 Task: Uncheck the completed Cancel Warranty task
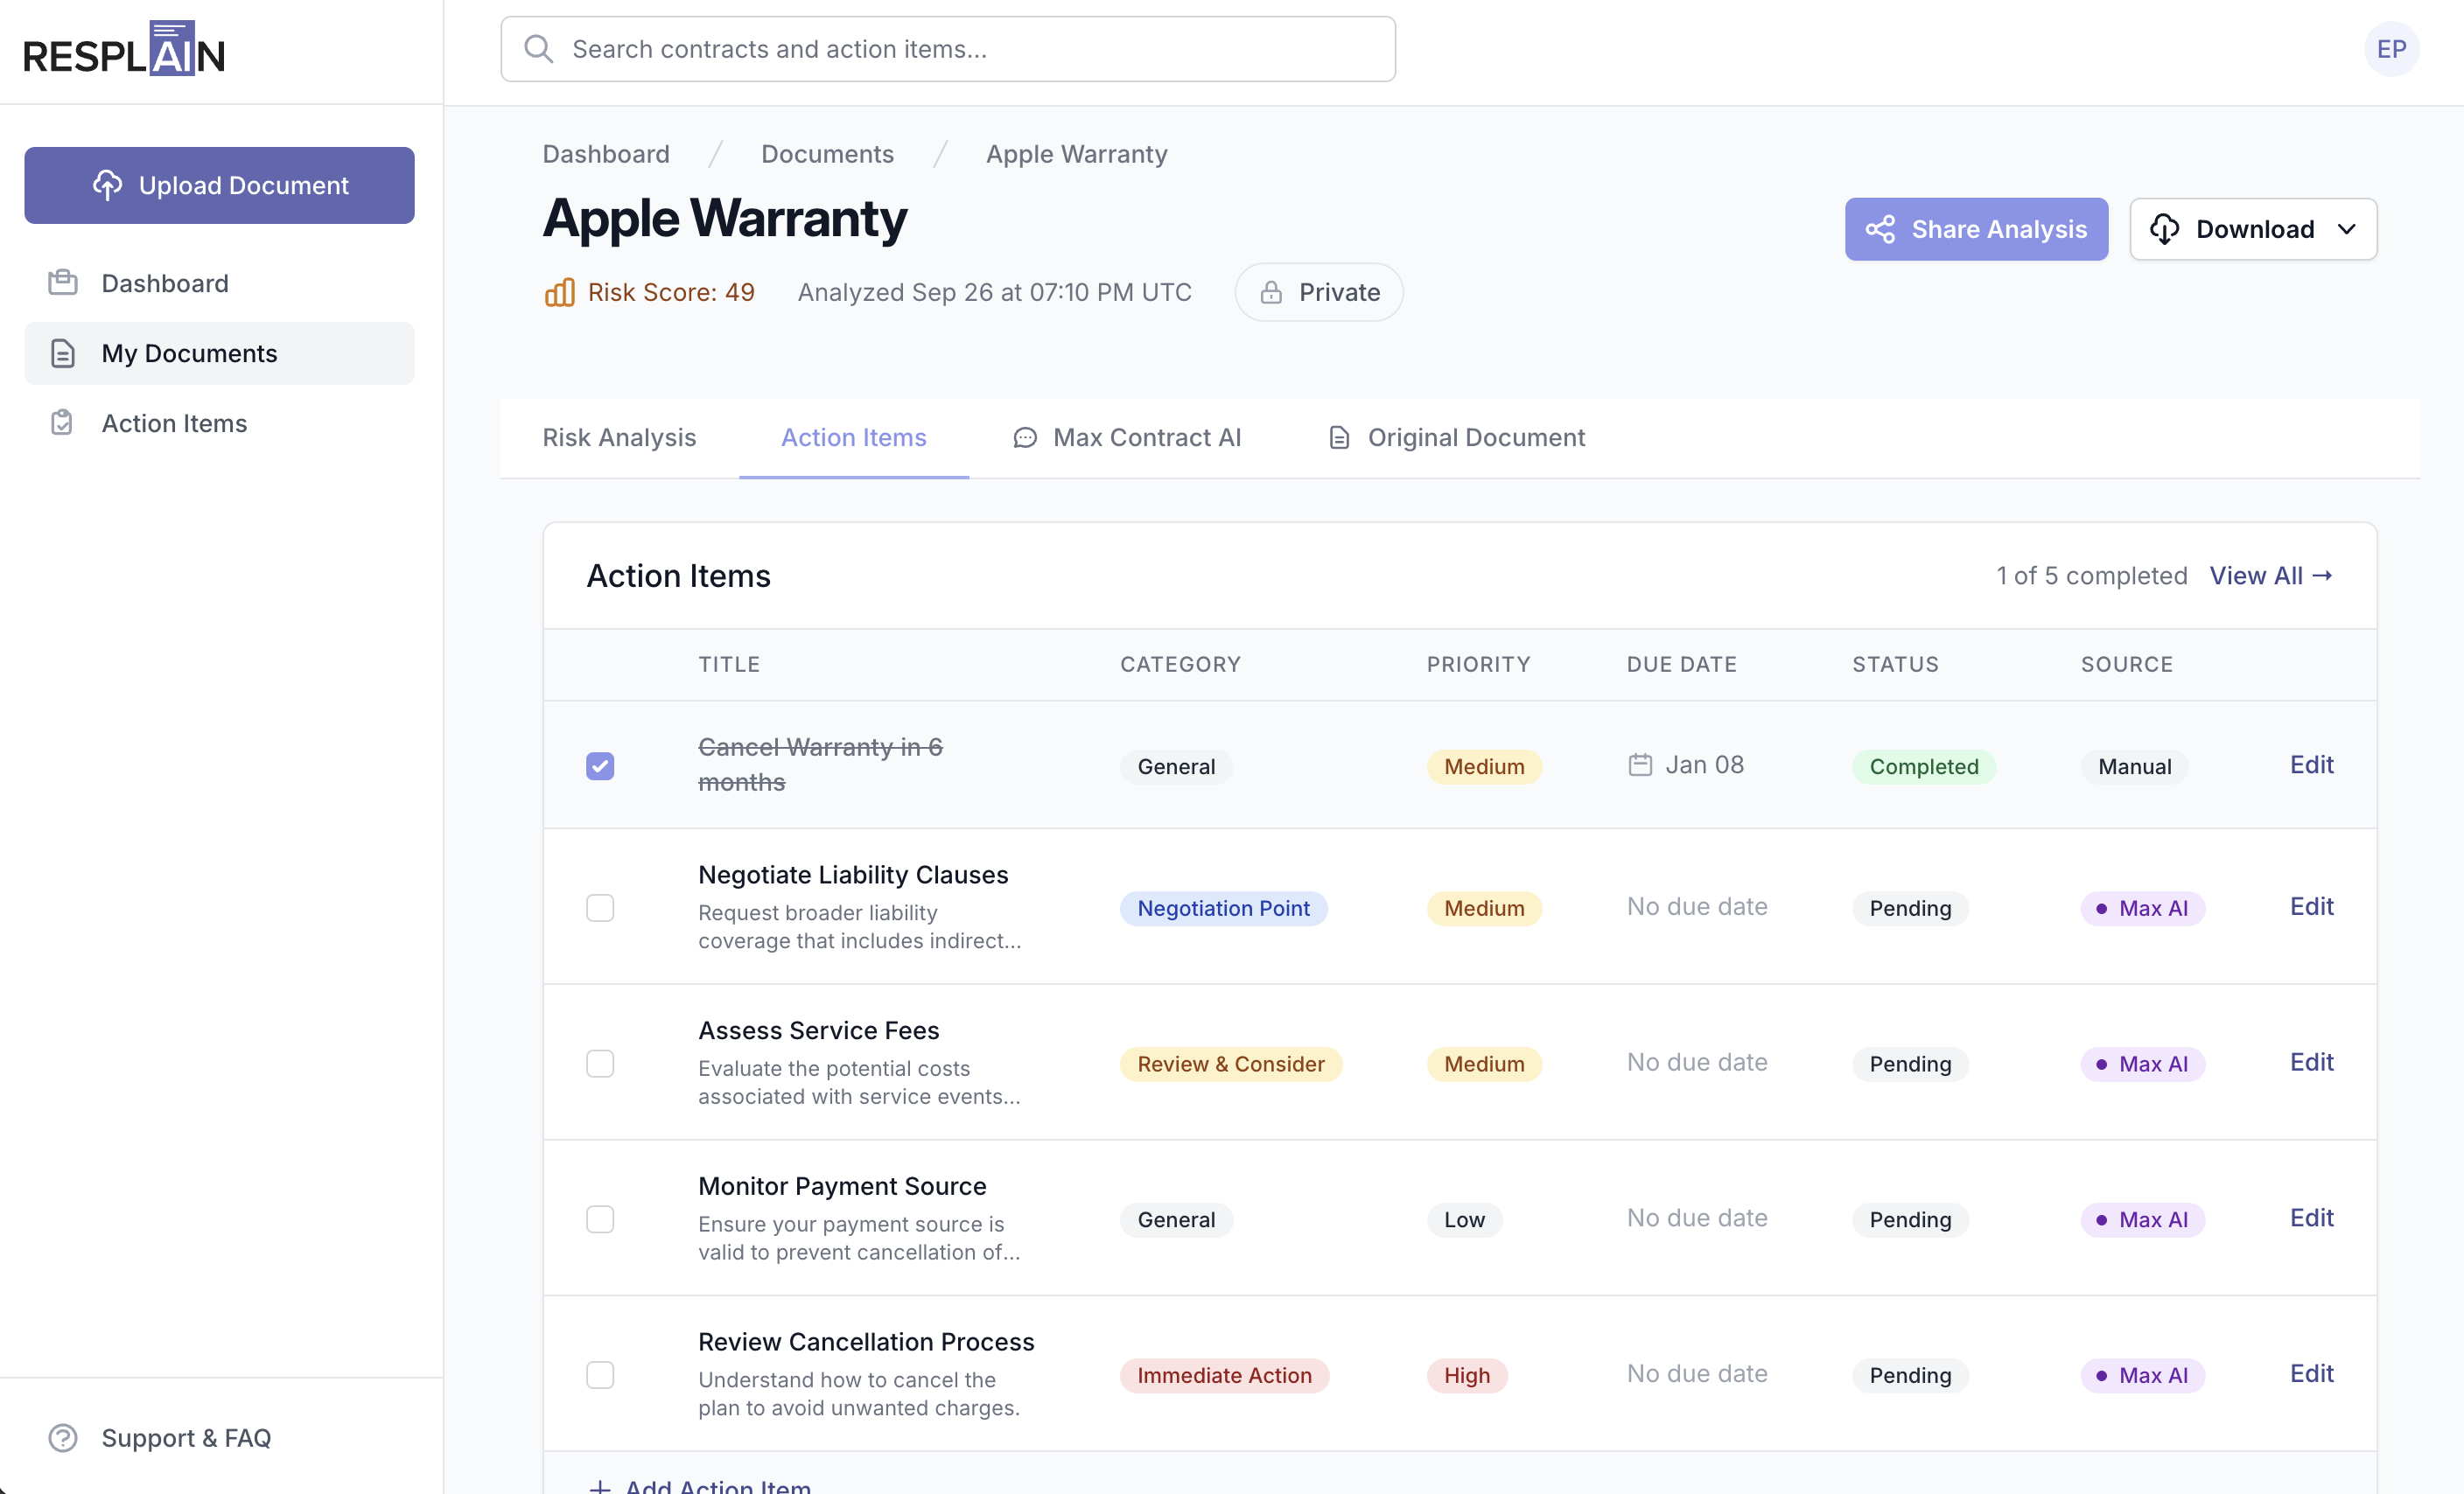tap(600, 765)
